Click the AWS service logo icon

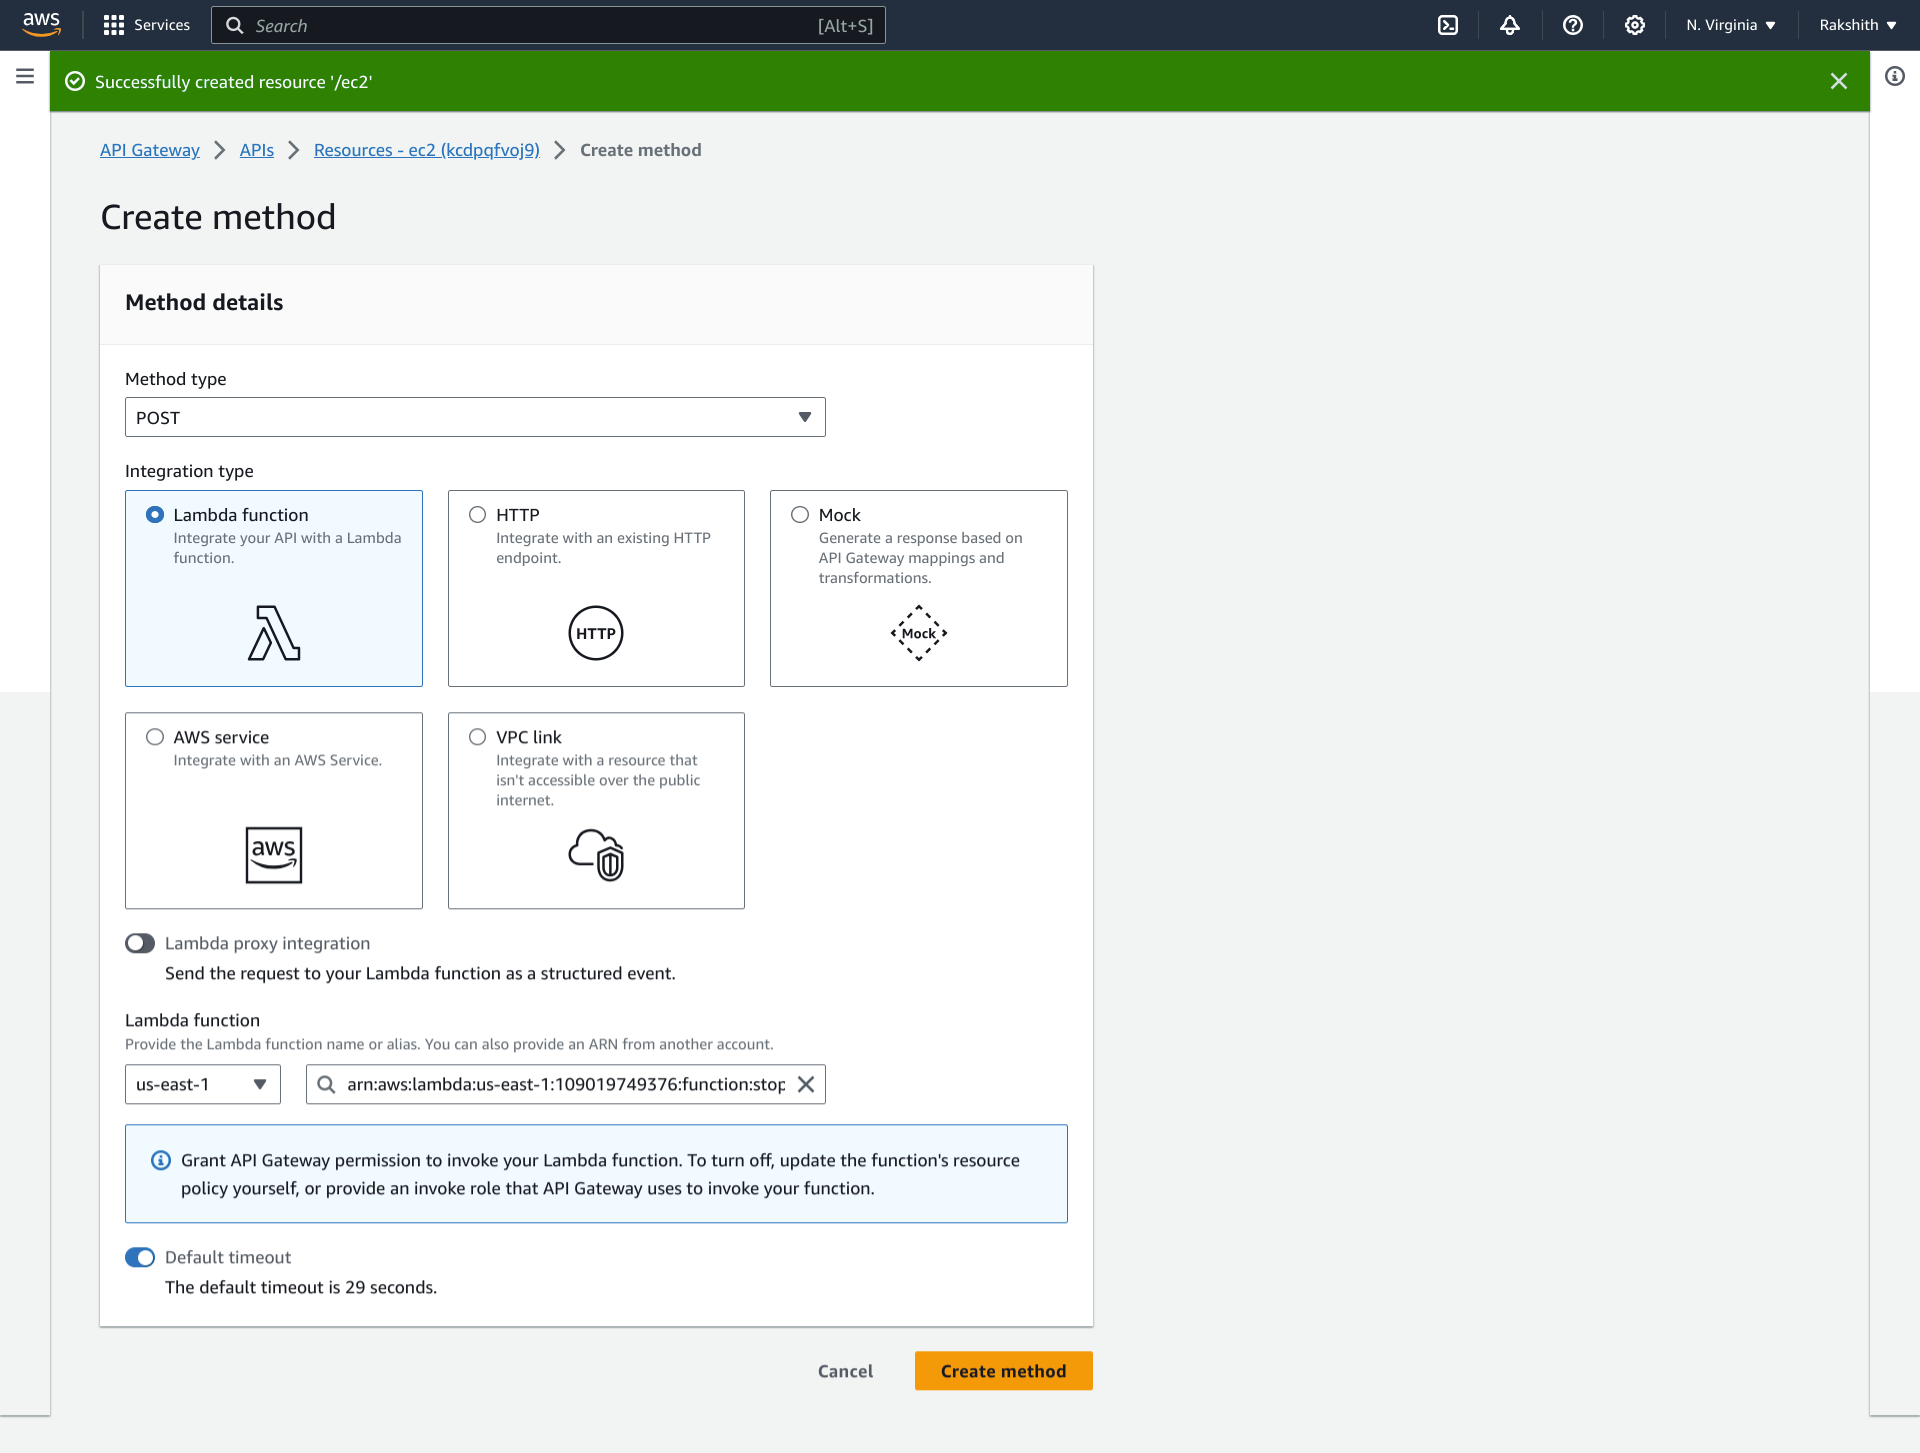(274, 855)
